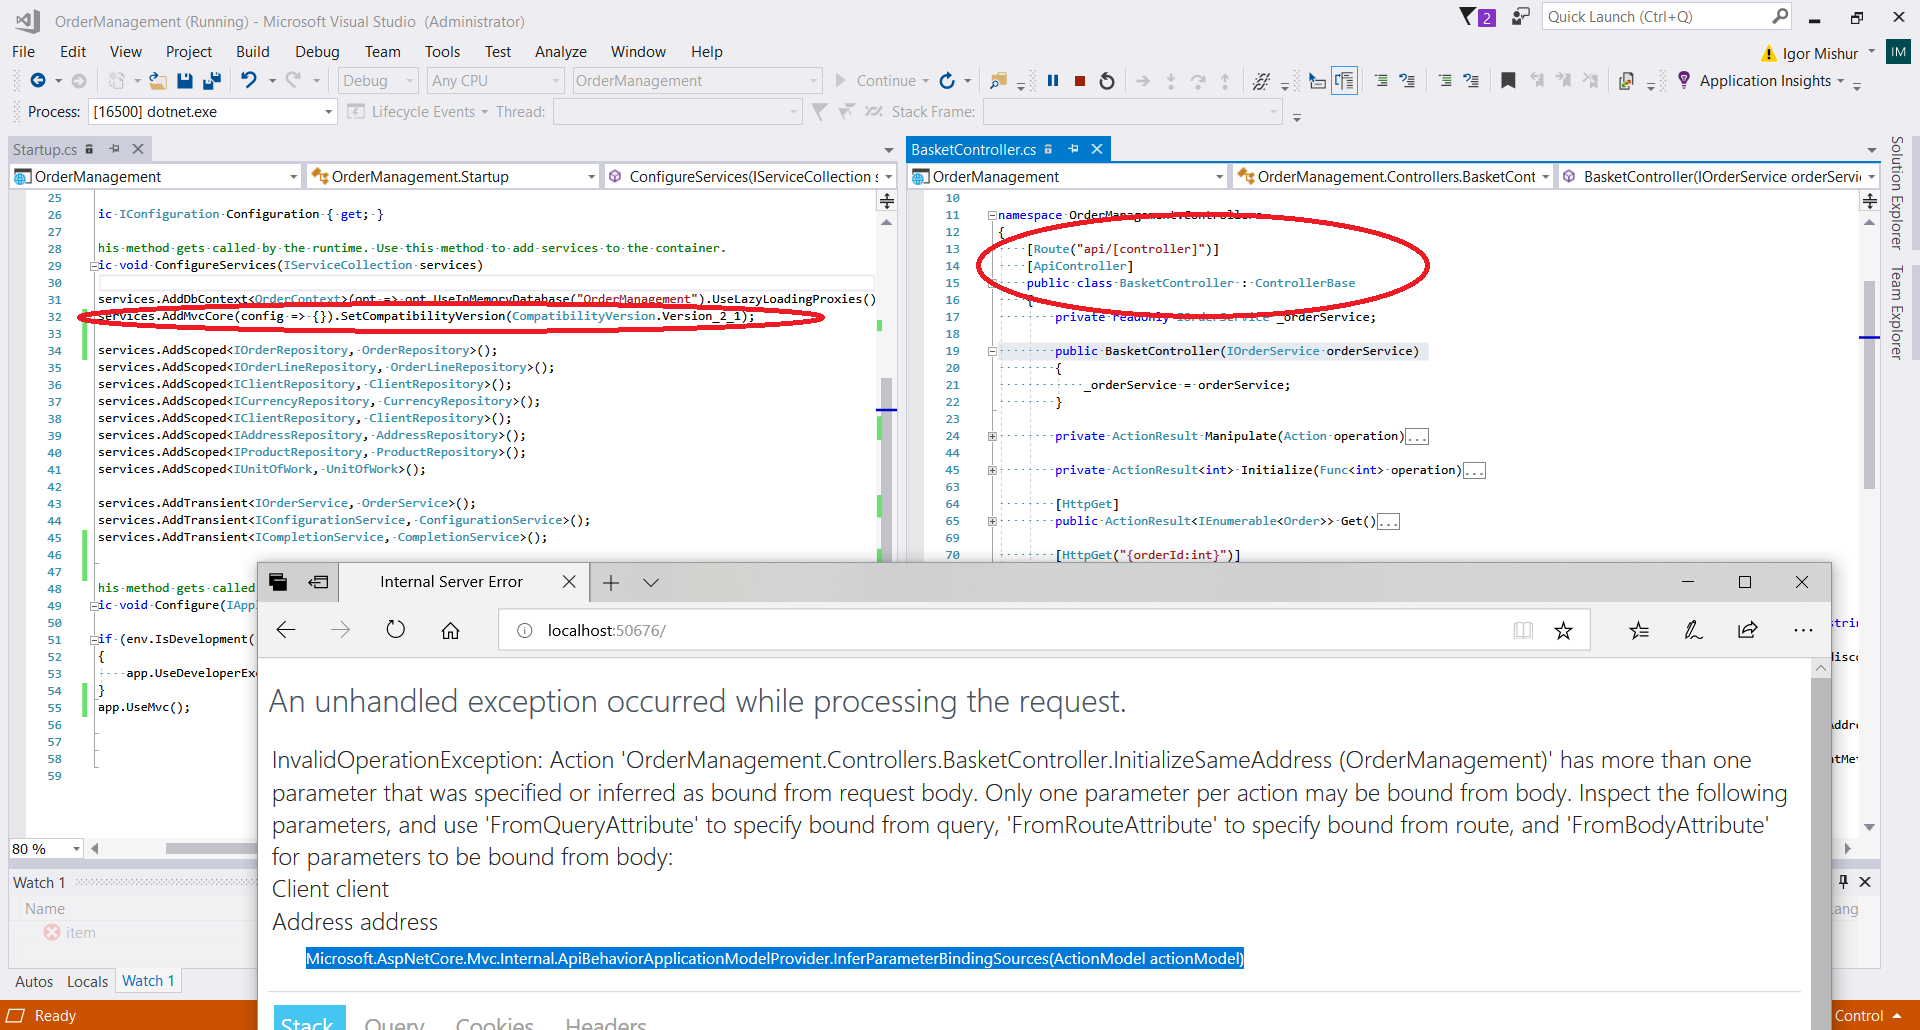The width and height of the screenshot is (1920, 1030).
Task: Expand collapsed Initialize method in BasketController
Action: pyautogui.click(x=992, y=470)
